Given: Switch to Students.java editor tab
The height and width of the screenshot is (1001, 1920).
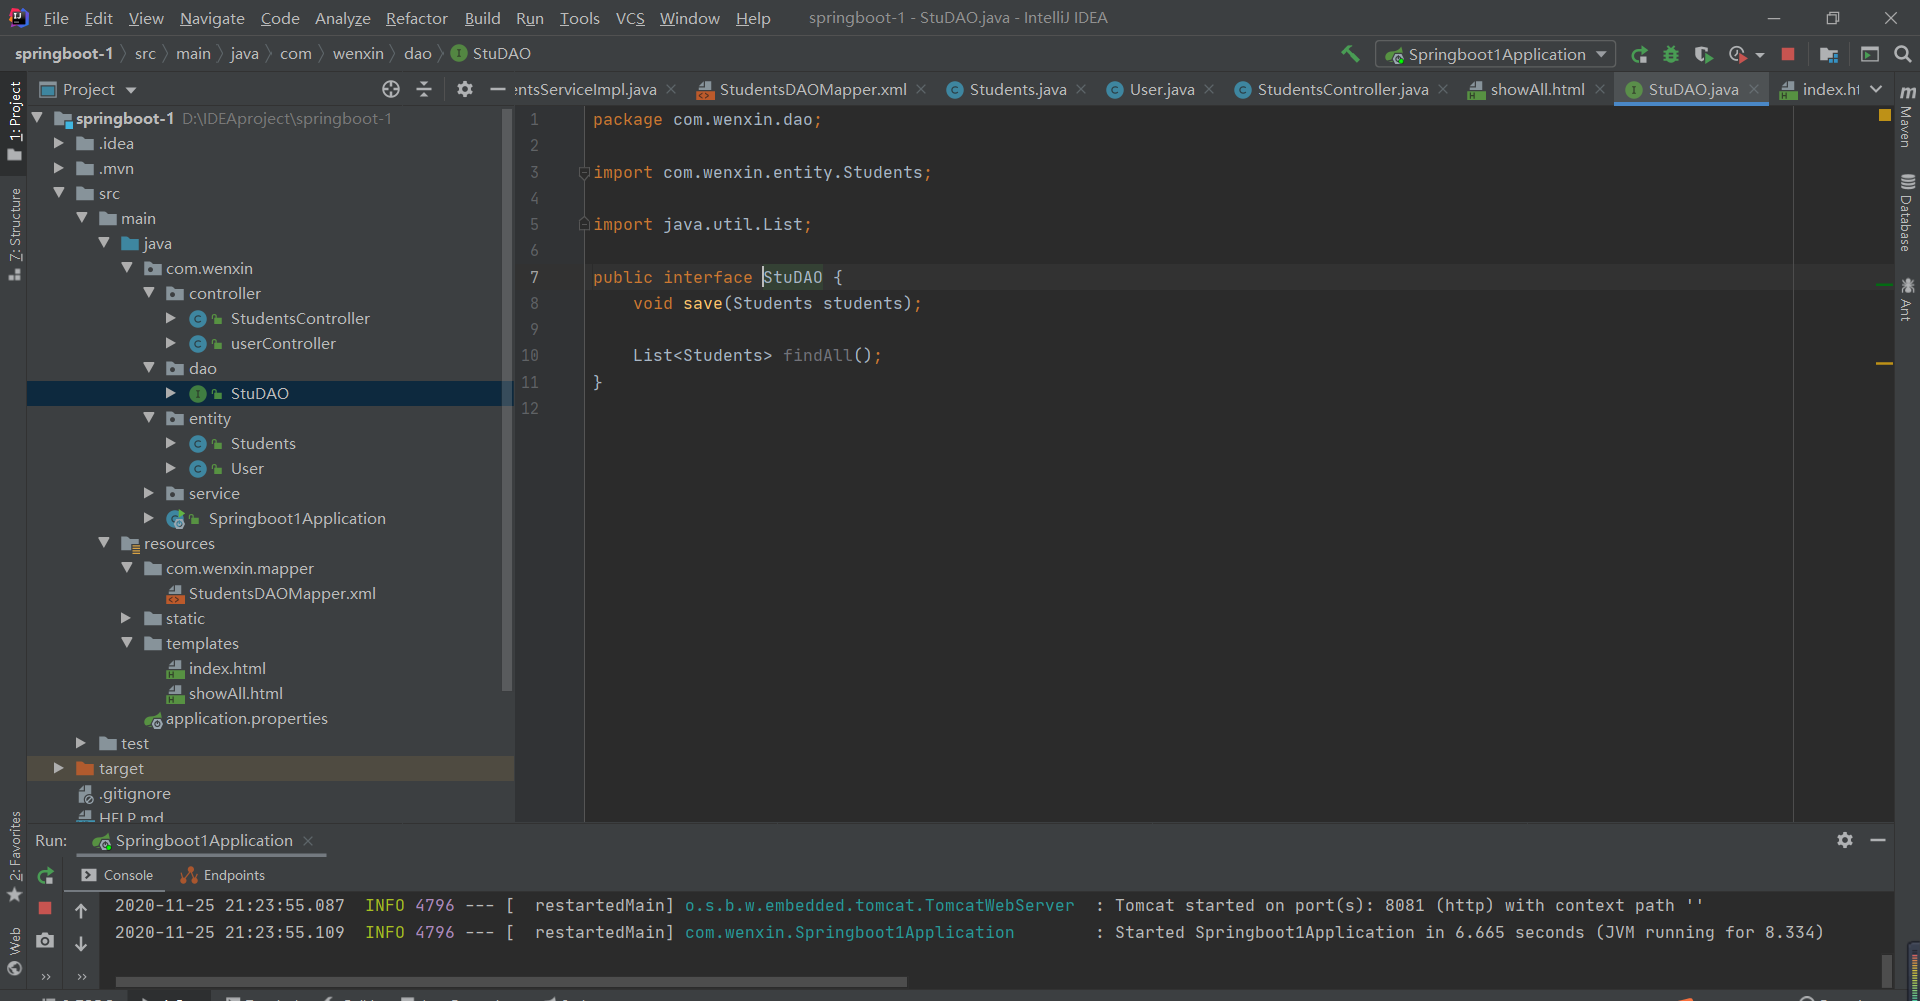Looking at the screenshot, I should [x=1017, y=89].
